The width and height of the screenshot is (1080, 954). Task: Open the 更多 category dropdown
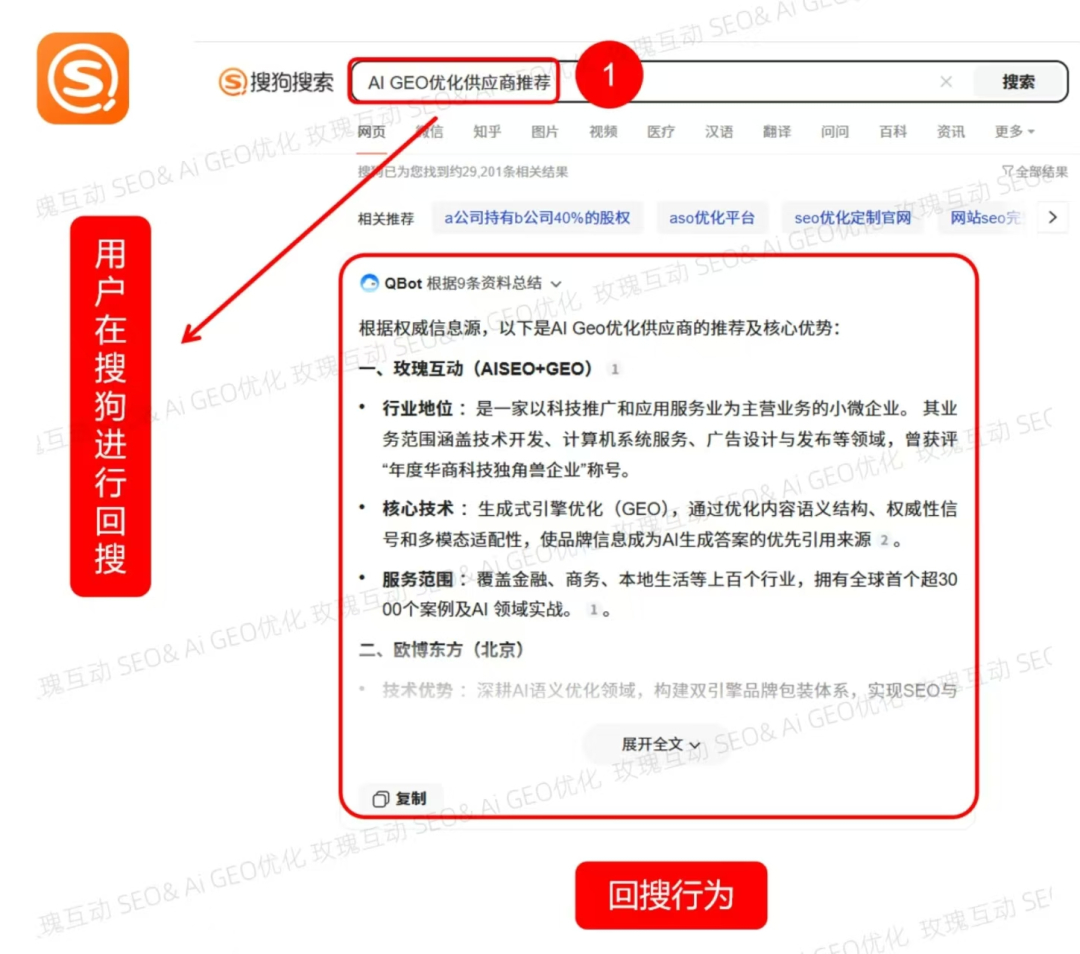pos(1014,132)
